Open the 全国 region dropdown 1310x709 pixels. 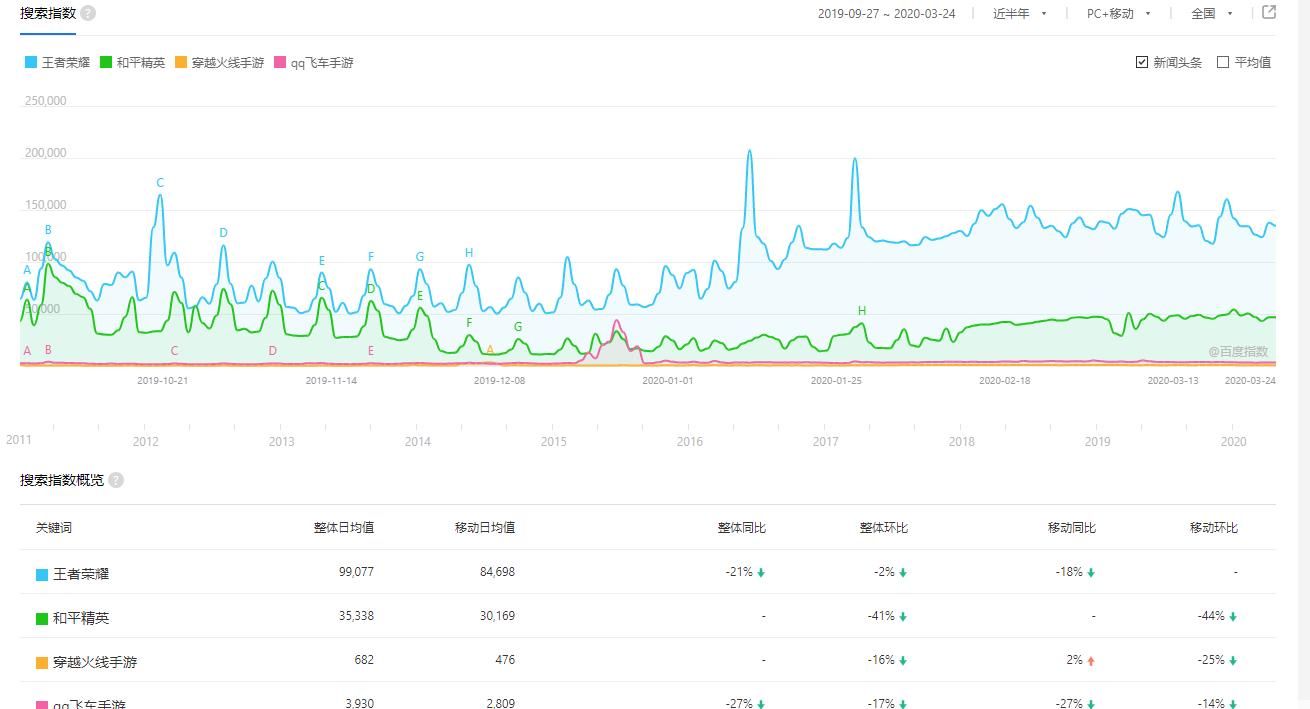[1212, 14]
